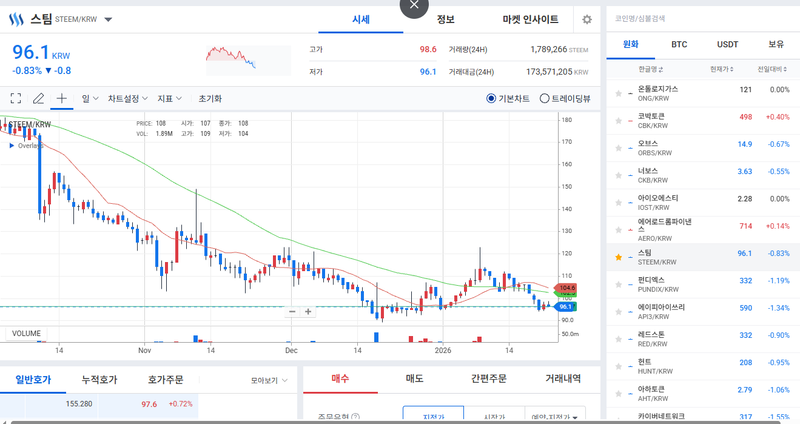This screenshot has height=424, width=800.
Task: Select the pencil drawing tool
Action: 39,99
